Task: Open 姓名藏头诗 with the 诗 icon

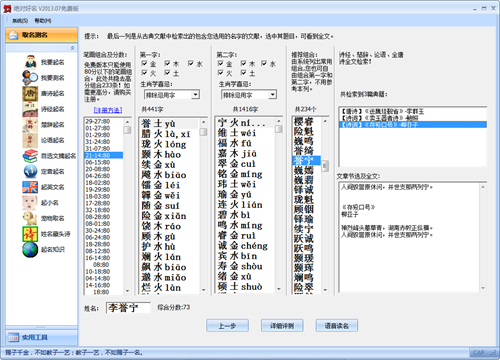Action: coord(47,234)
